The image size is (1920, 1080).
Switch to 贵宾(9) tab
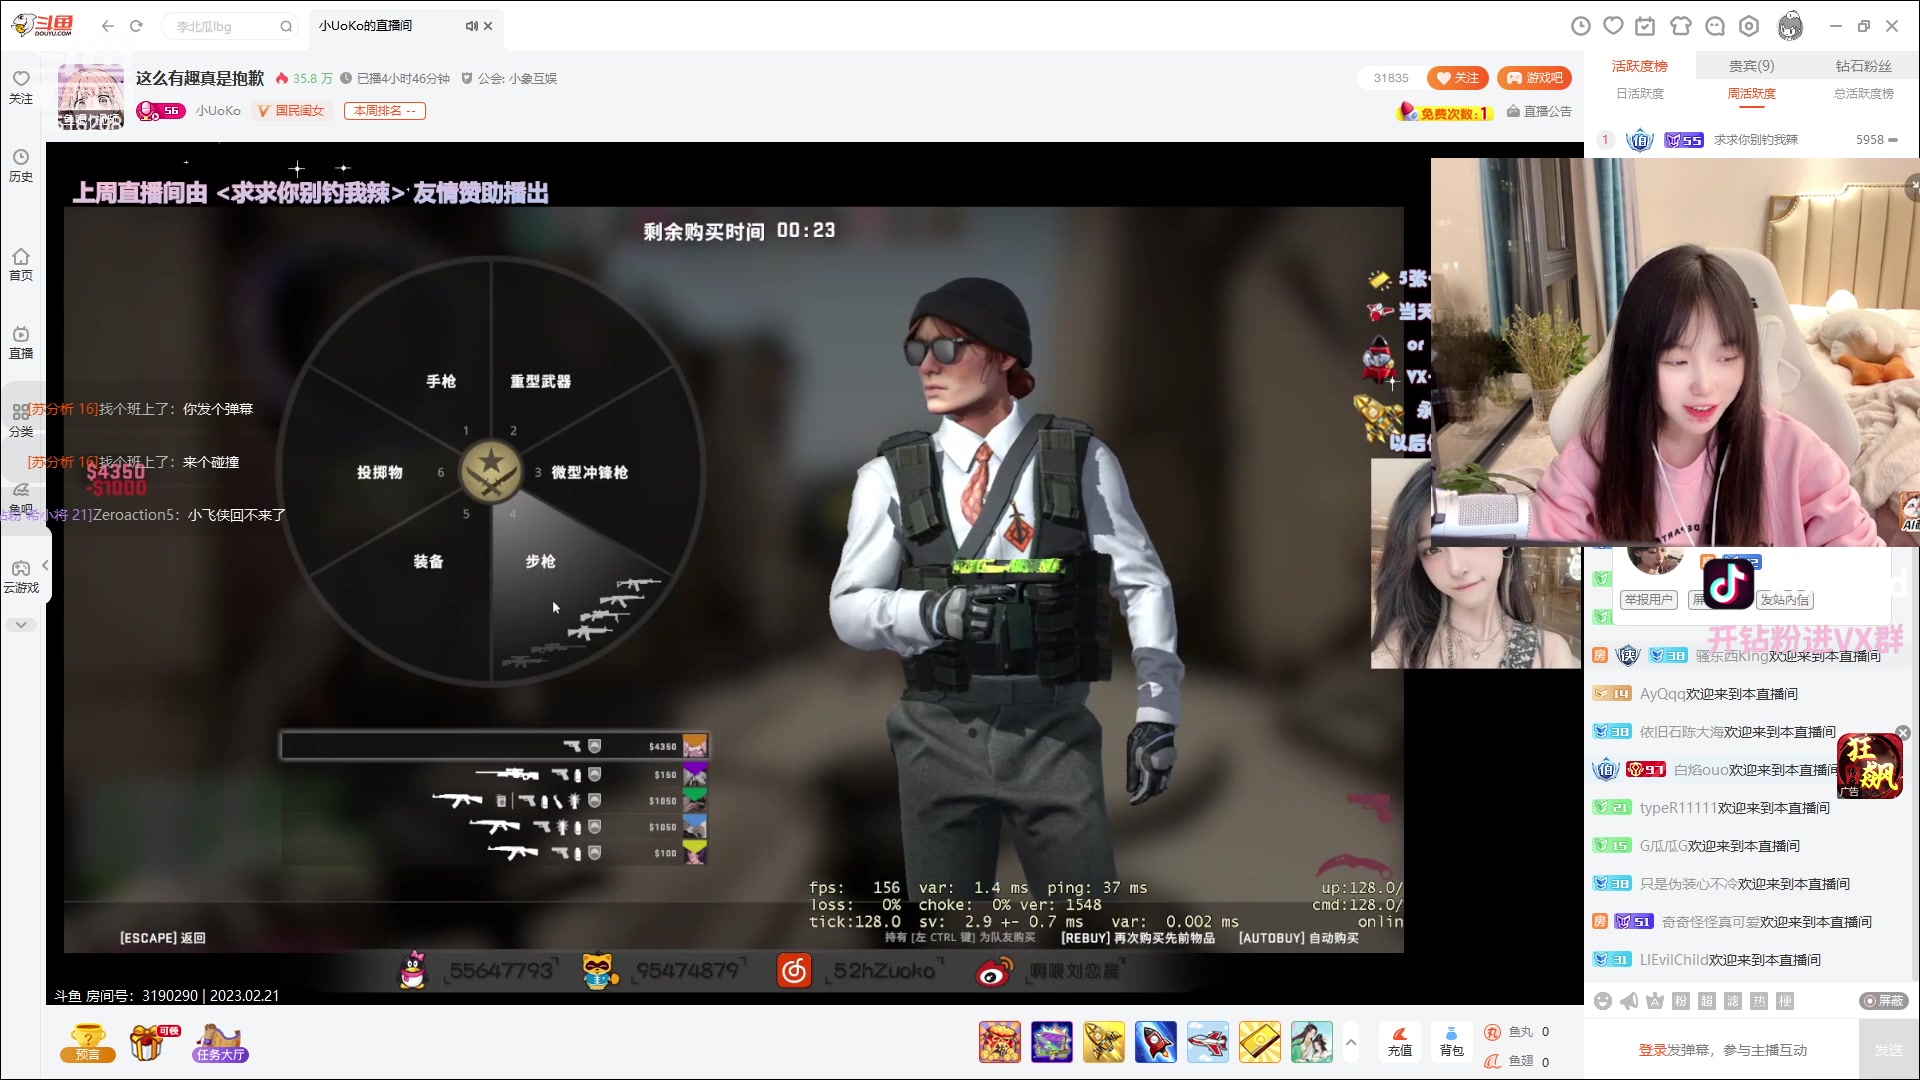[x=1751, y=66]
